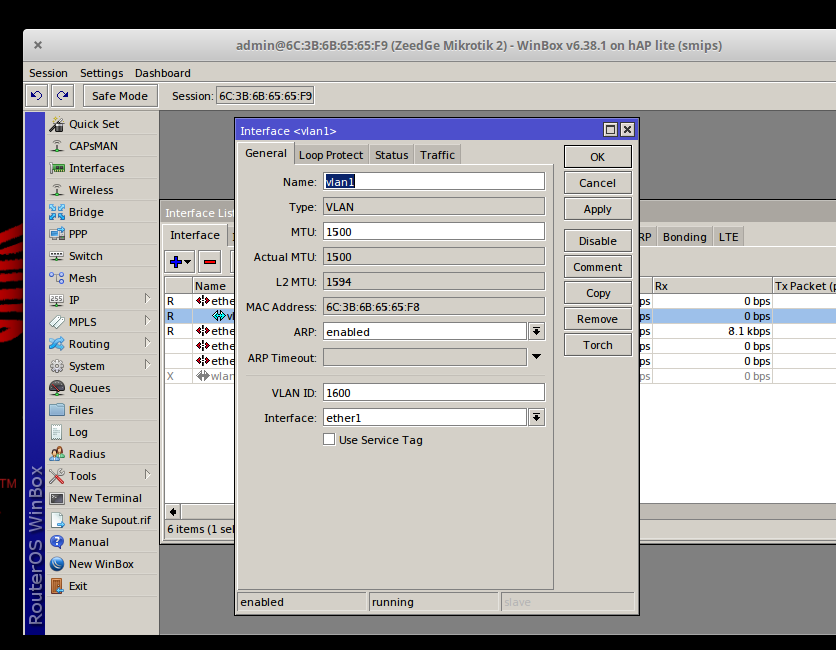836x650 pixels.
Task: Open the Files section
Action: click(102, 410)
